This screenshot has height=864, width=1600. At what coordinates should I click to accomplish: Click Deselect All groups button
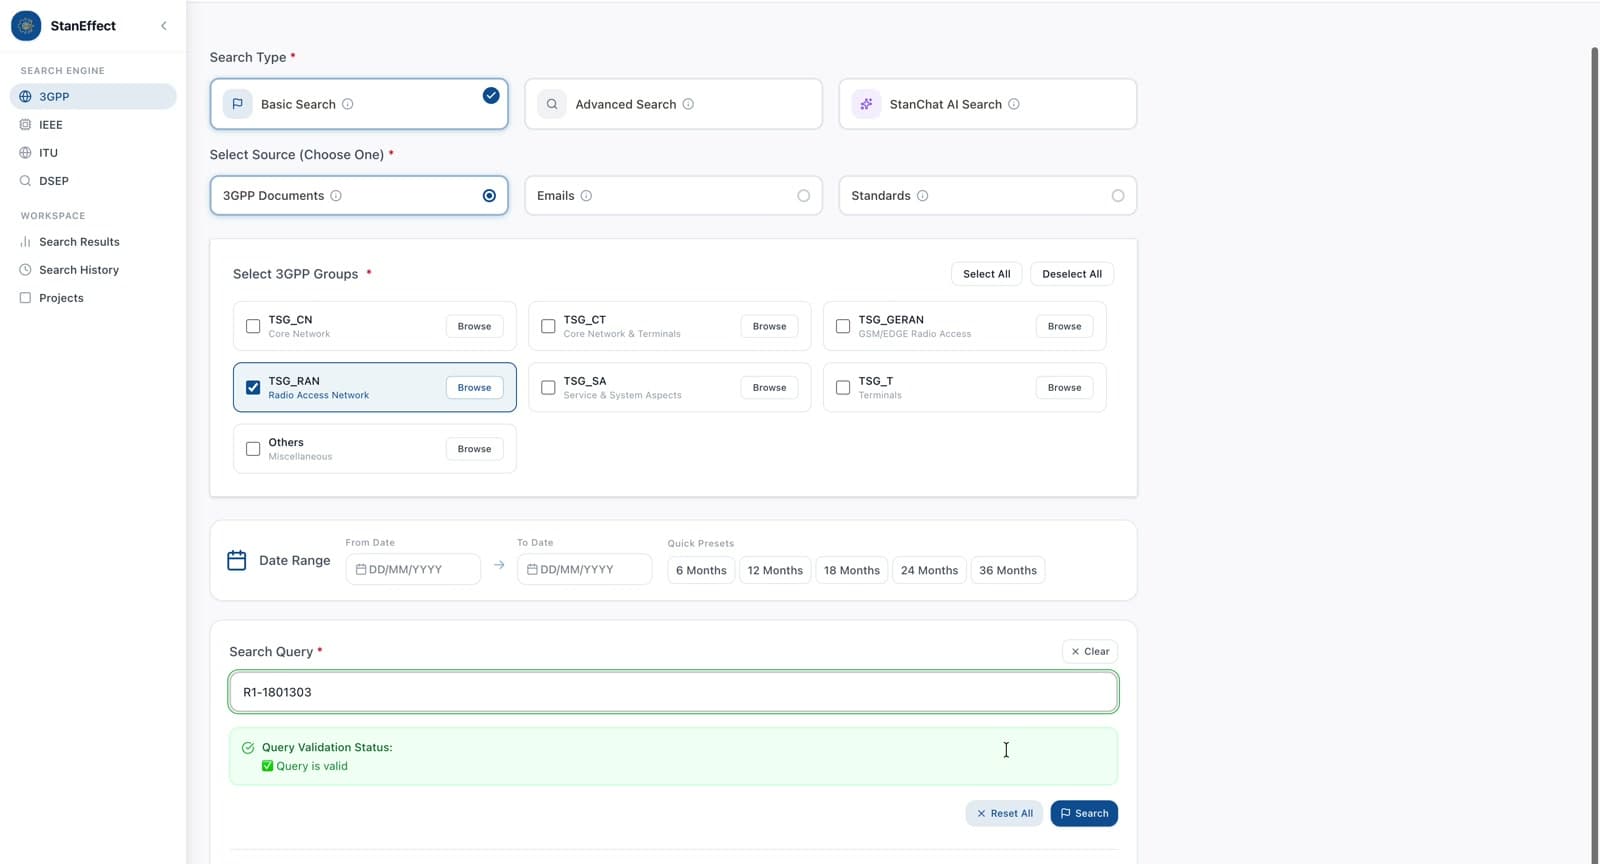1072,274
